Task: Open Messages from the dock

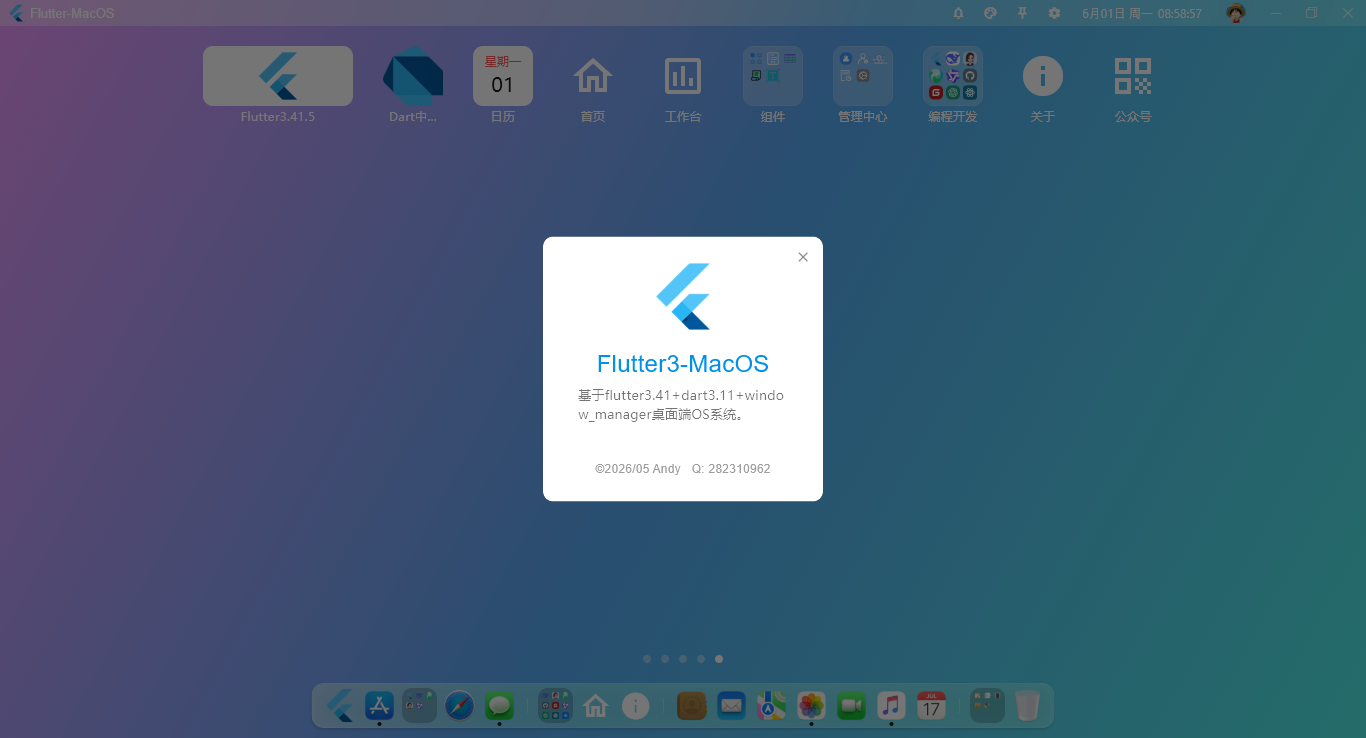Action: (x=499, y=706)
